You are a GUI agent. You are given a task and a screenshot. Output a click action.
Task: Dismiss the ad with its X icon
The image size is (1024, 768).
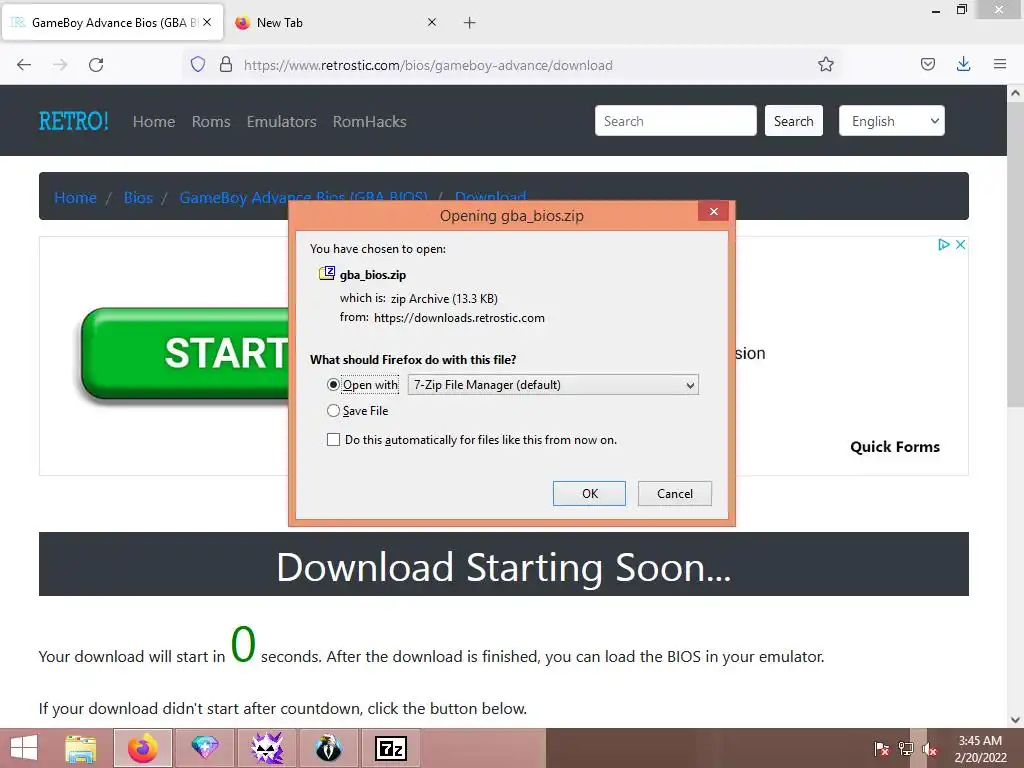[961, 244]
